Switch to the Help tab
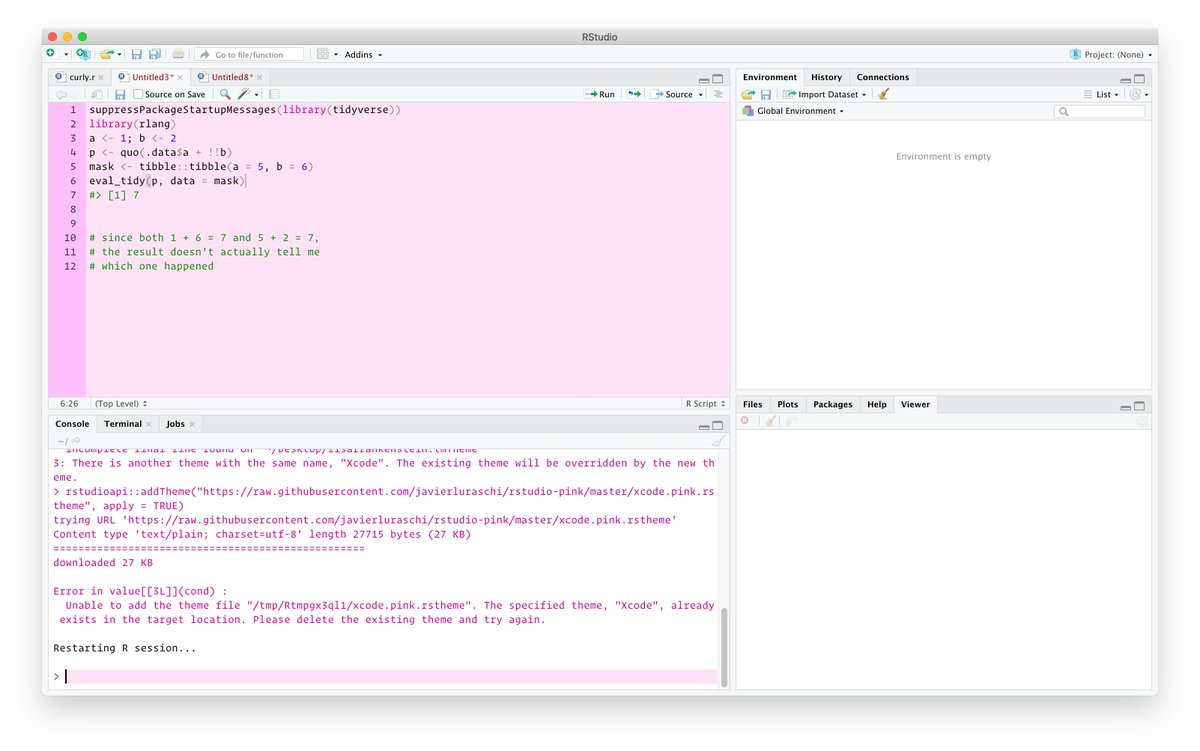This screenshot has width=1200, height=751. 877,404
